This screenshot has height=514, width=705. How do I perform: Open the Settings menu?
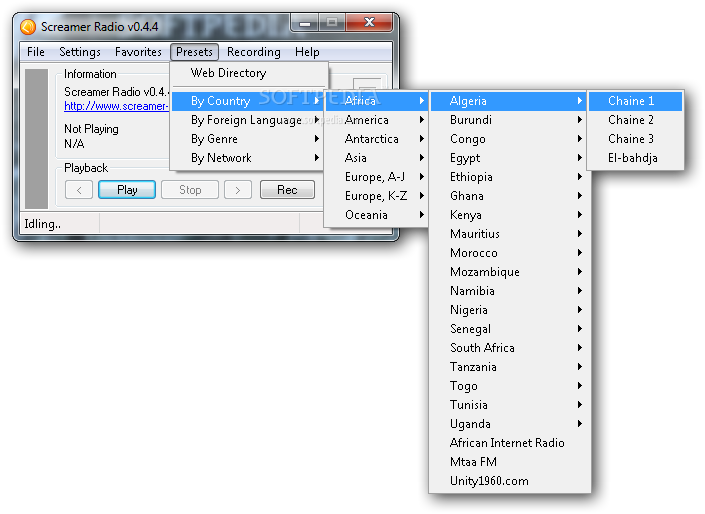click(x=80, y=52)
